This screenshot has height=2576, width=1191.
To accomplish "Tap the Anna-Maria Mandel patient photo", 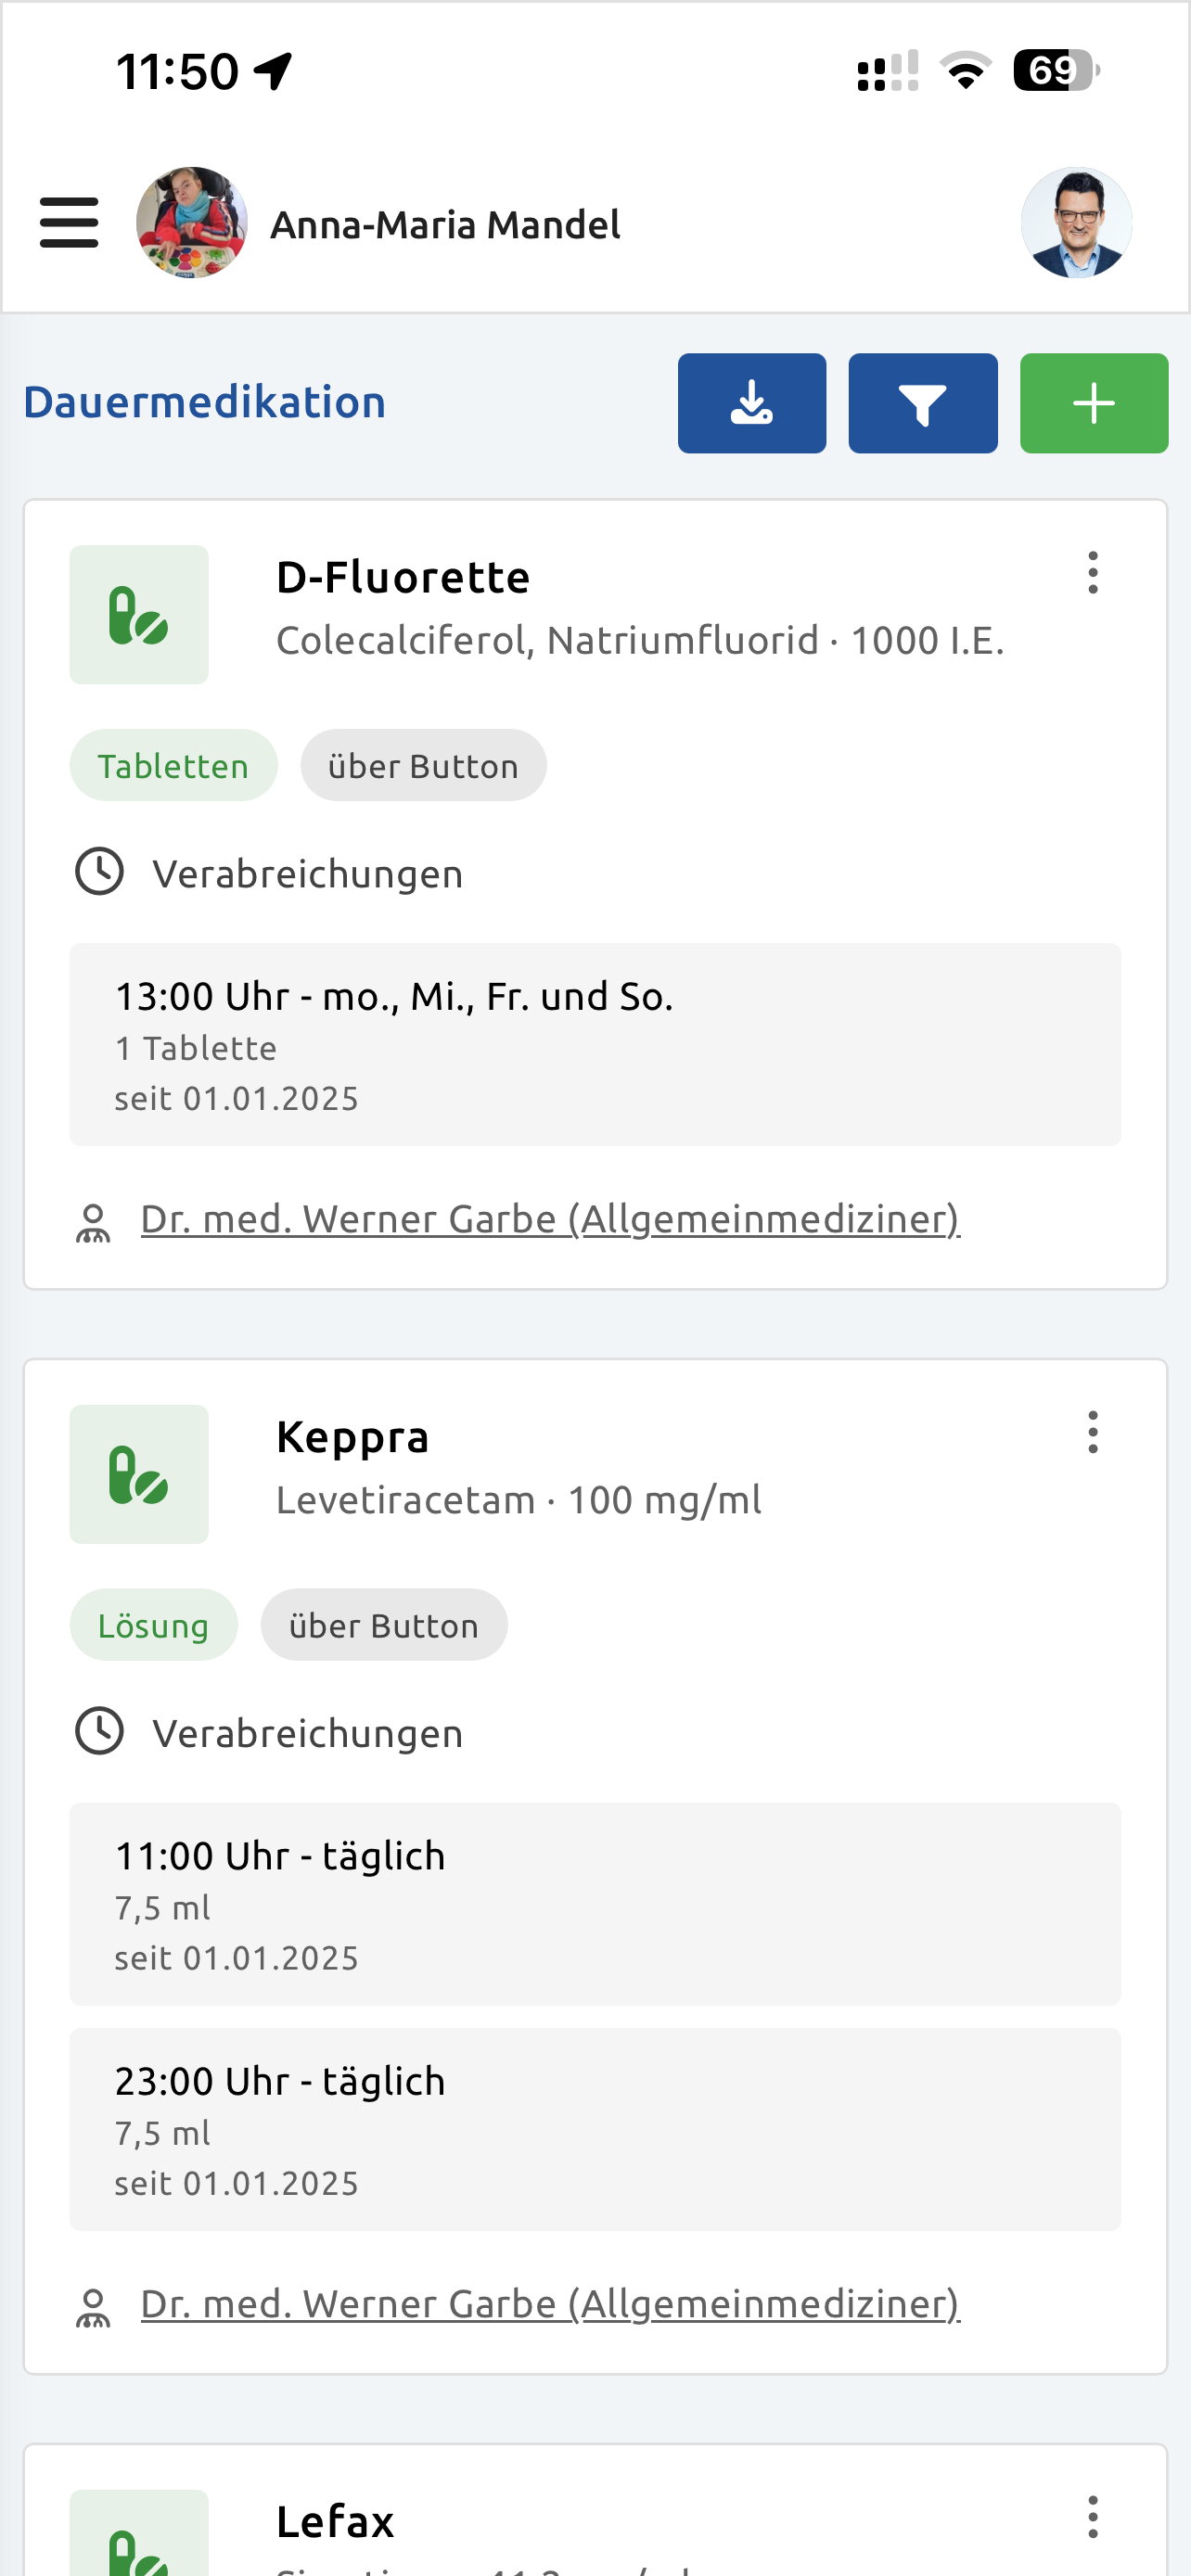I will pos(192,222).
